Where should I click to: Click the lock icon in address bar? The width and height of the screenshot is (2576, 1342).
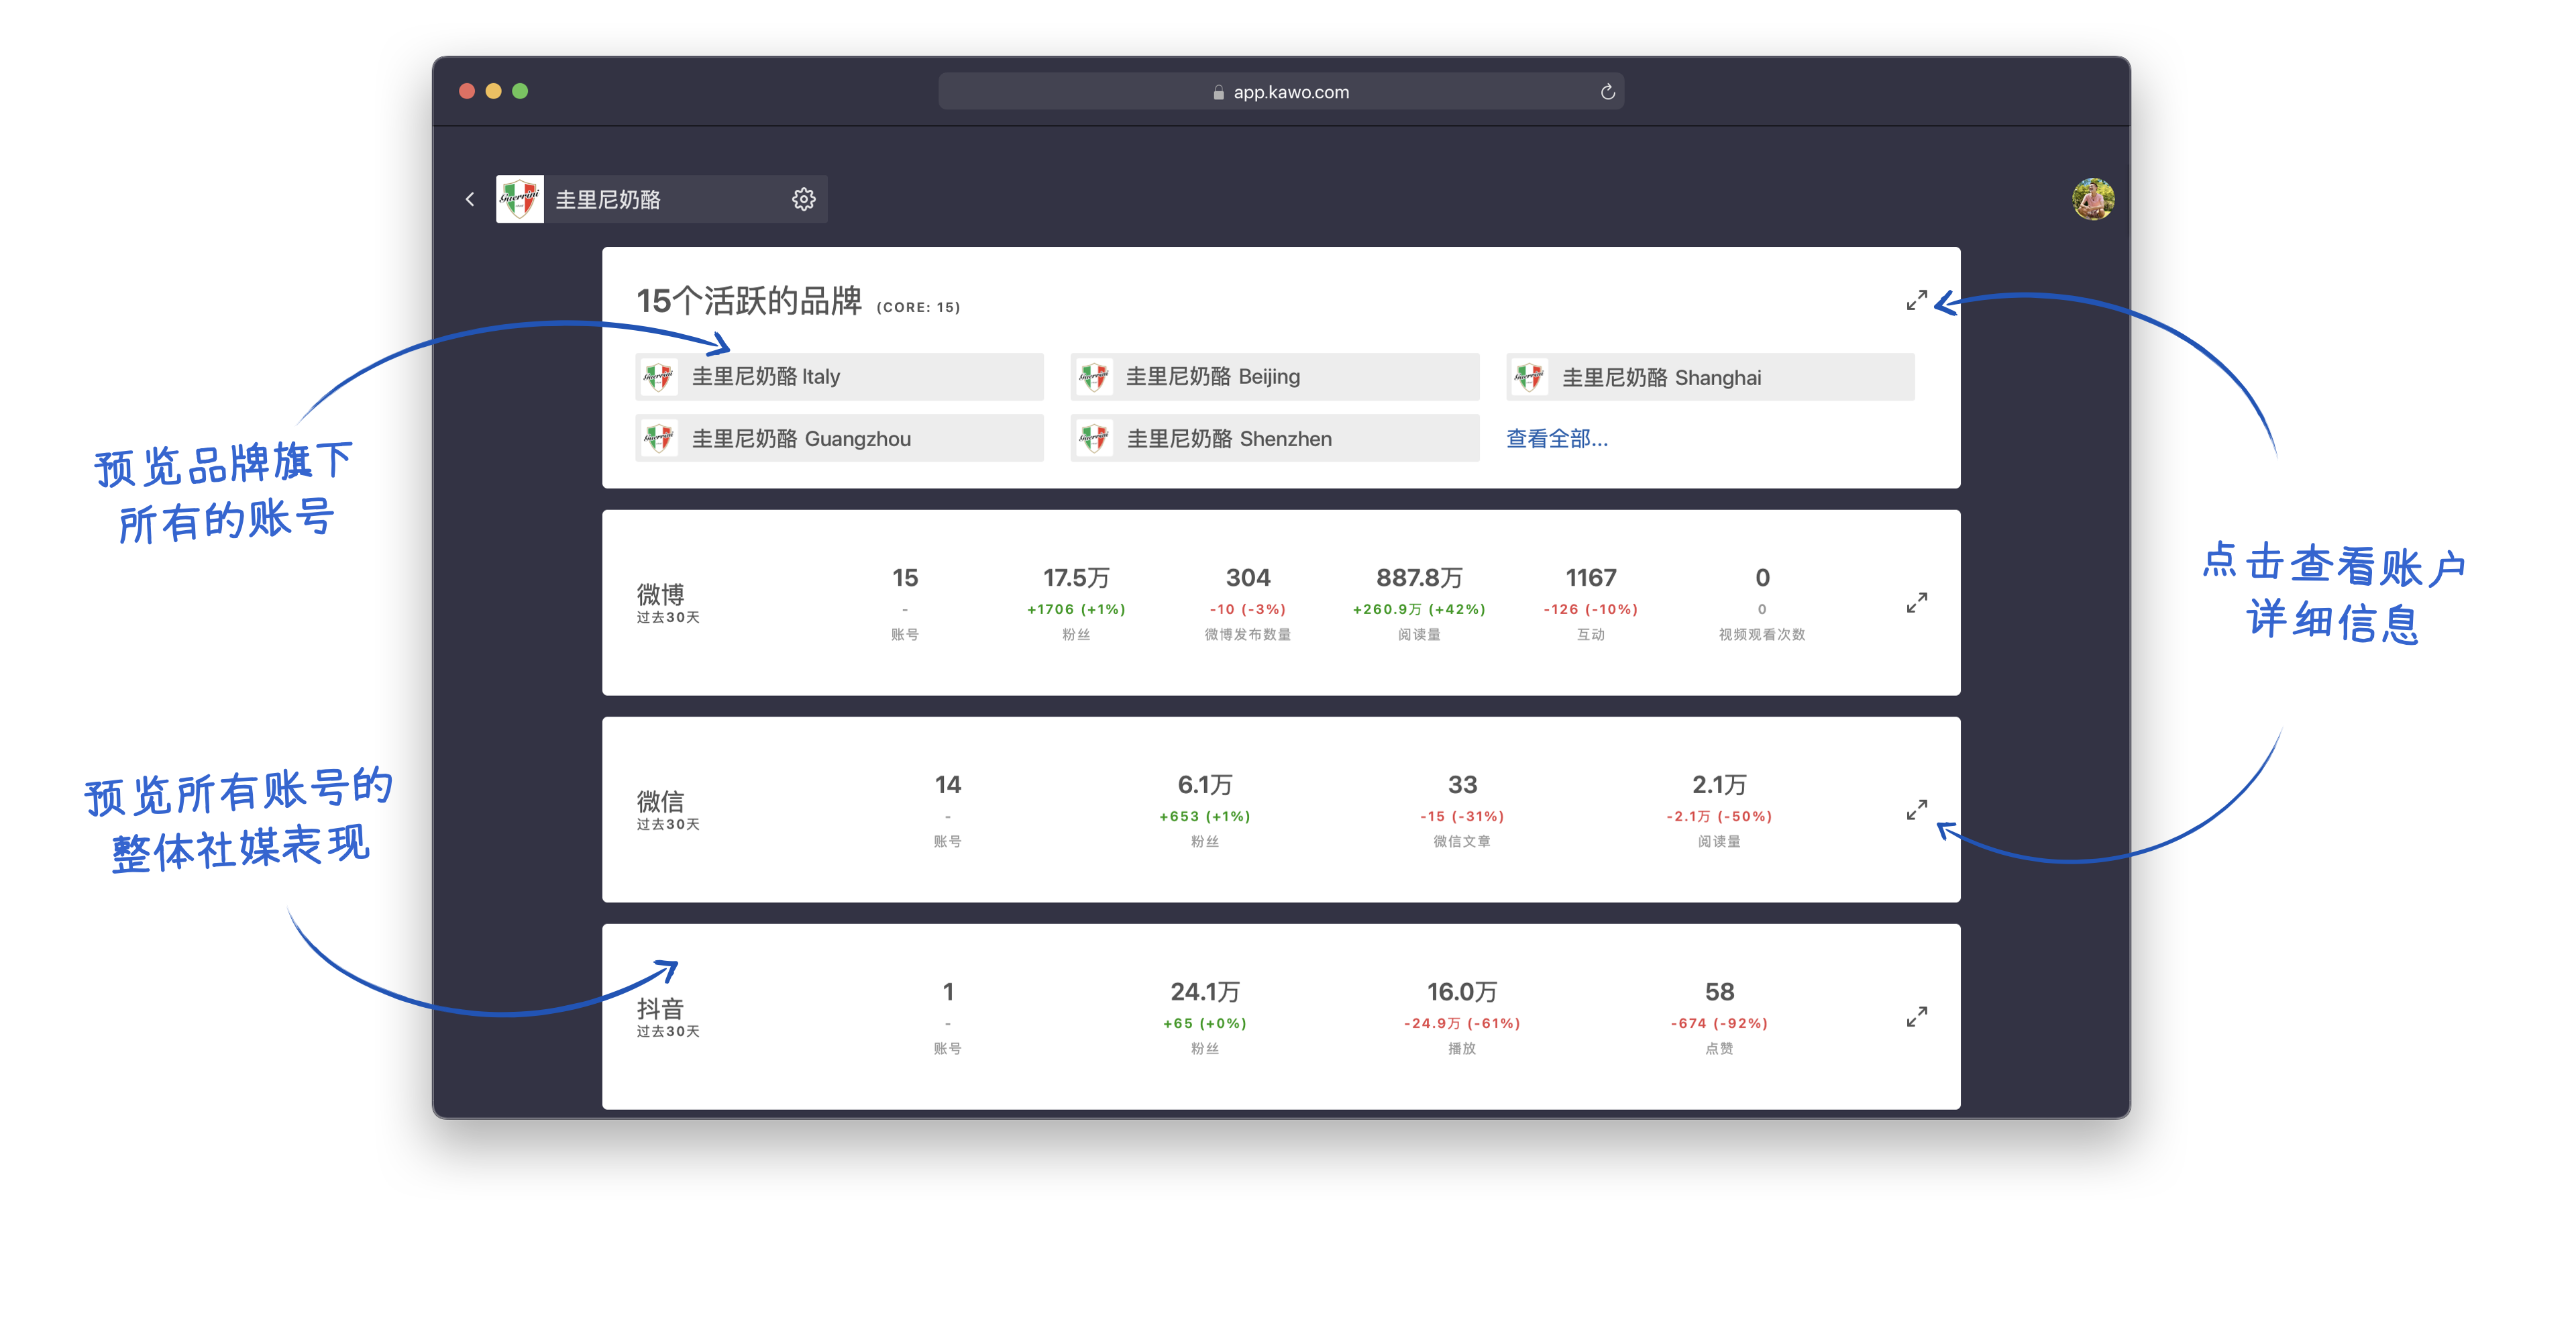(1218, 93)
